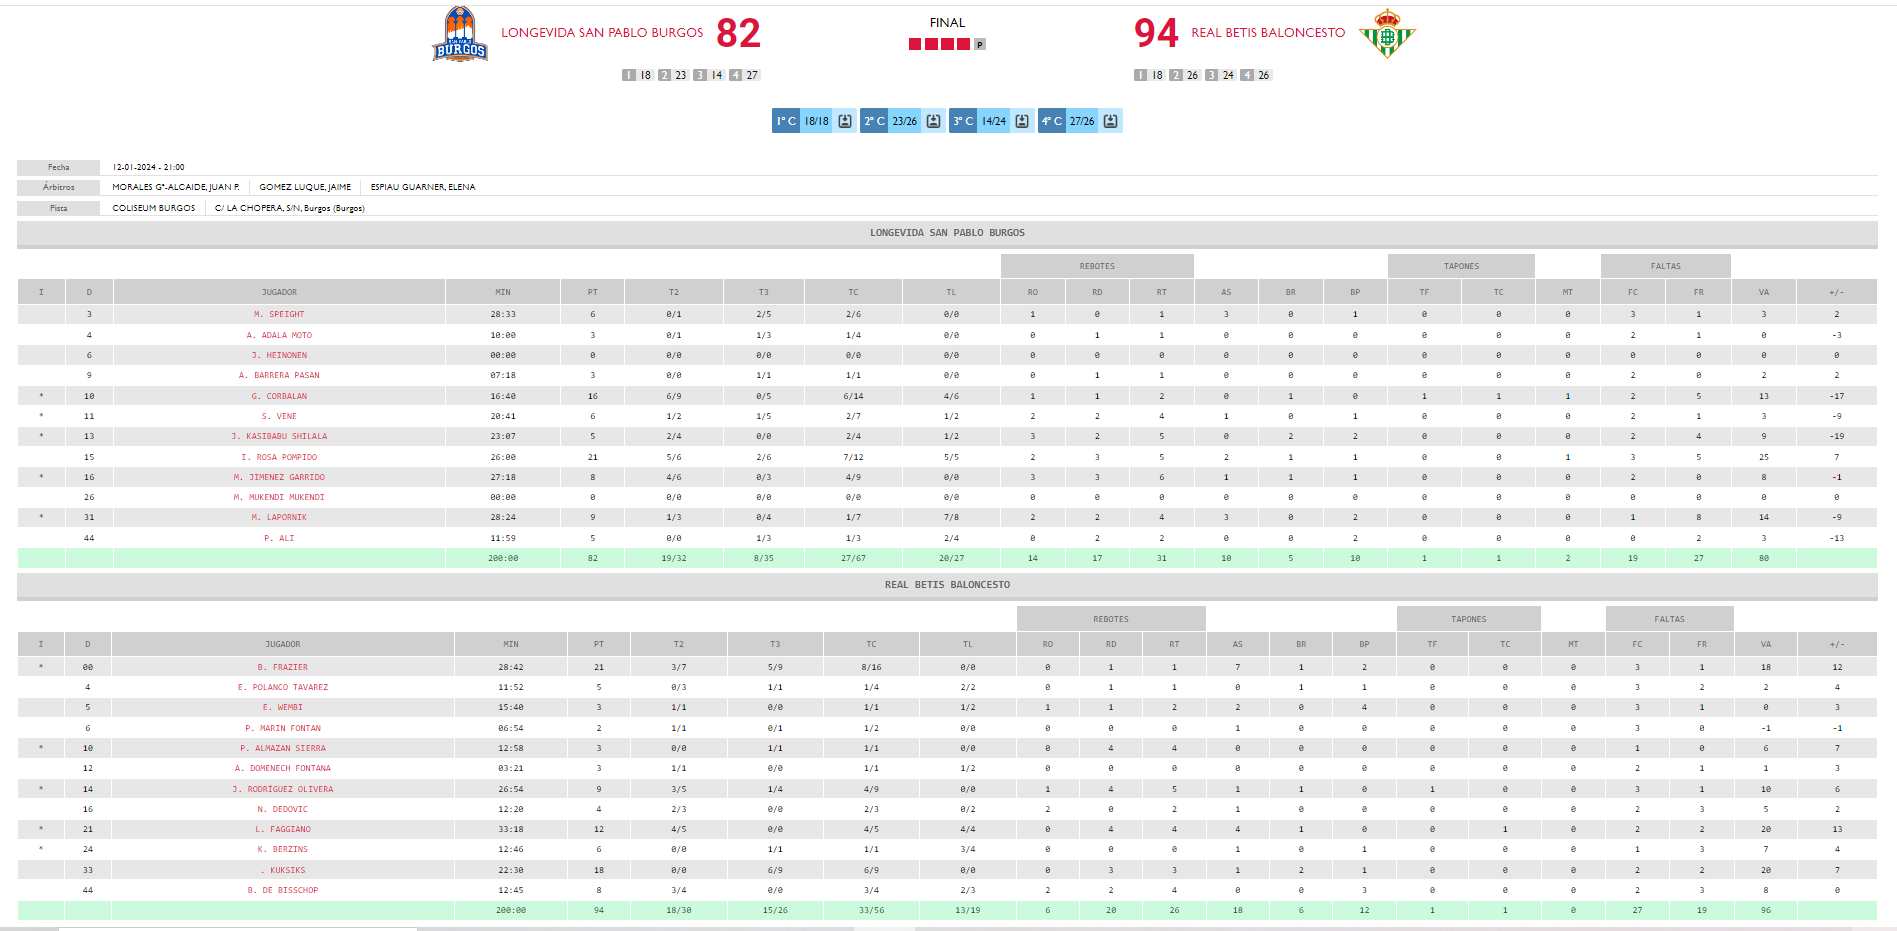Click the venue address C/ La Chopera

(290, 208)
